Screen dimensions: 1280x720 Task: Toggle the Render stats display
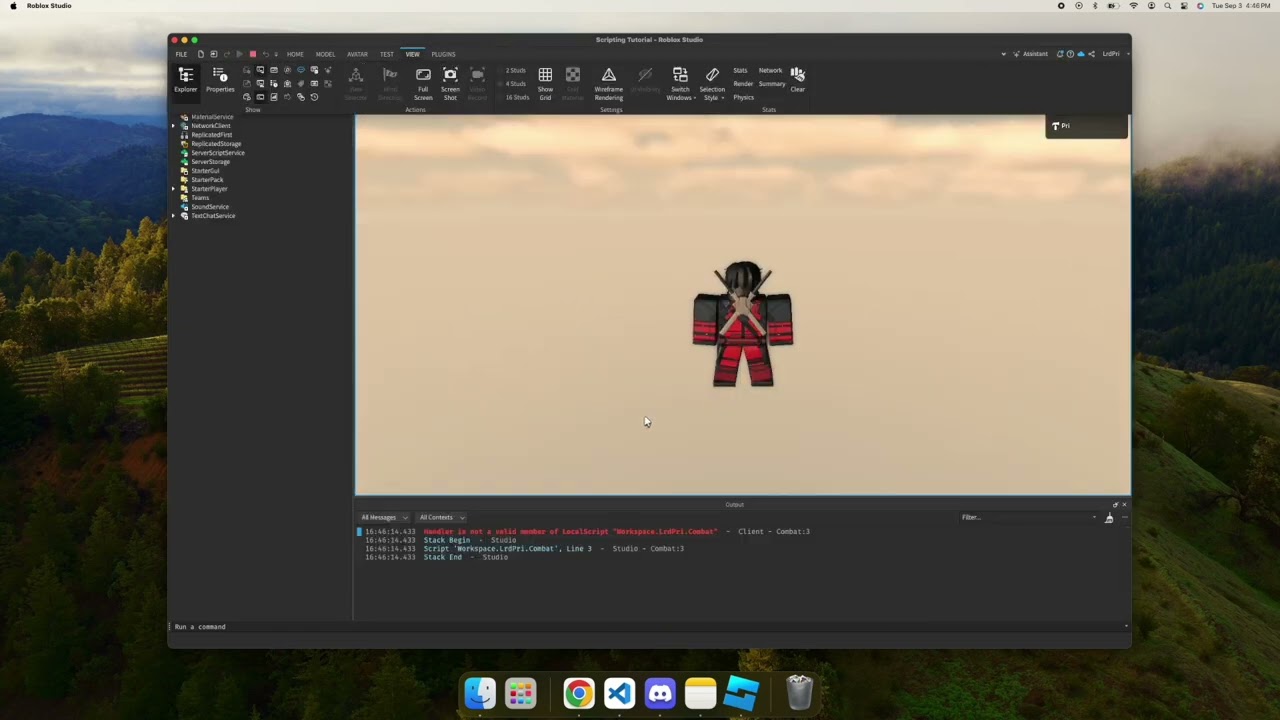(x=743, y=84)
